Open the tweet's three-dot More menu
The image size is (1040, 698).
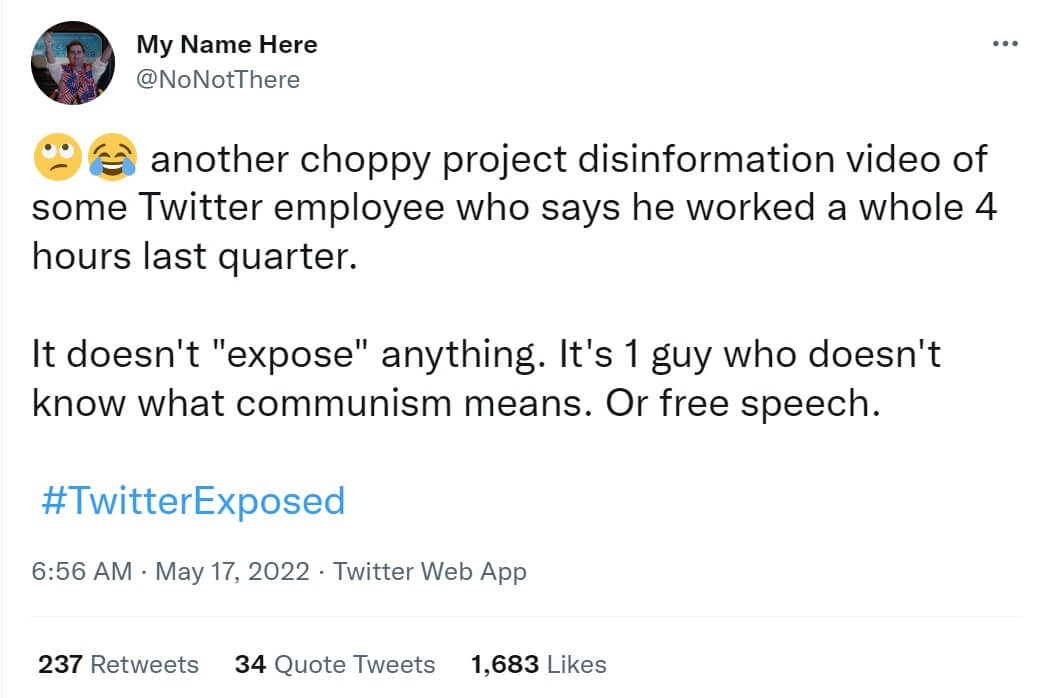pyautogui.click(x=1003, y=44)
